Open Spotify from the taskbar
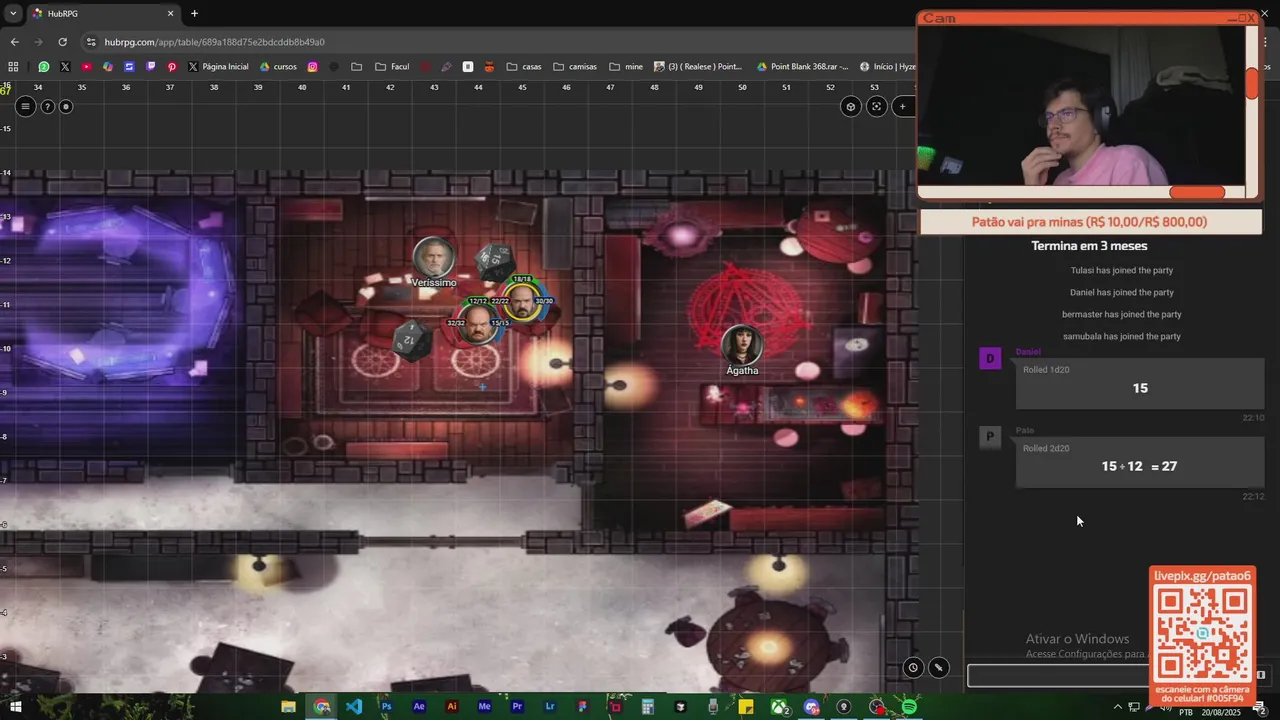Image resolution: width=1280 pixels, height=720 pixels. [909, 707]
